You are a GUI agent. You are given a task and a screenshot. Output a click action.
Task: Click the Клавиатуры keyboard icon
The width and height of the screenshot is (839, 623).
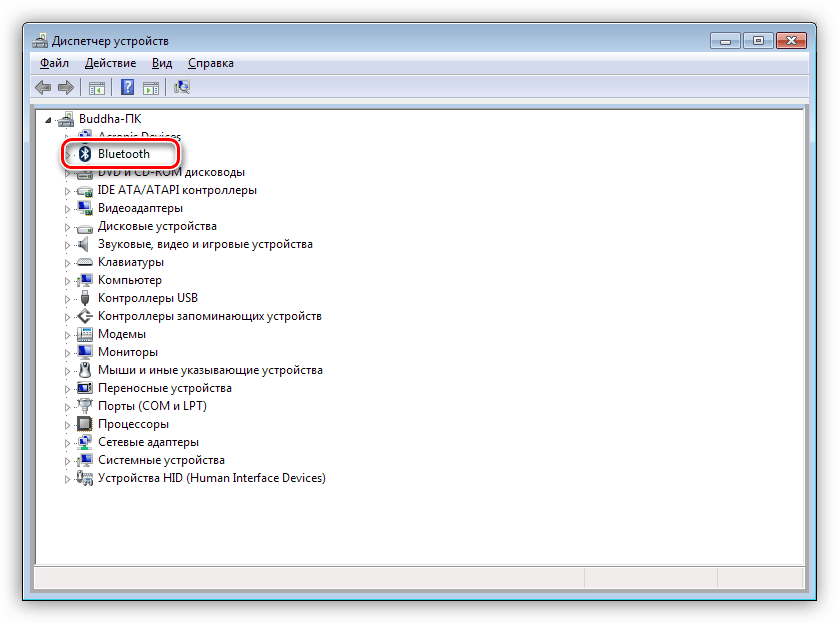pyautogui.click(x=85, y=262)
